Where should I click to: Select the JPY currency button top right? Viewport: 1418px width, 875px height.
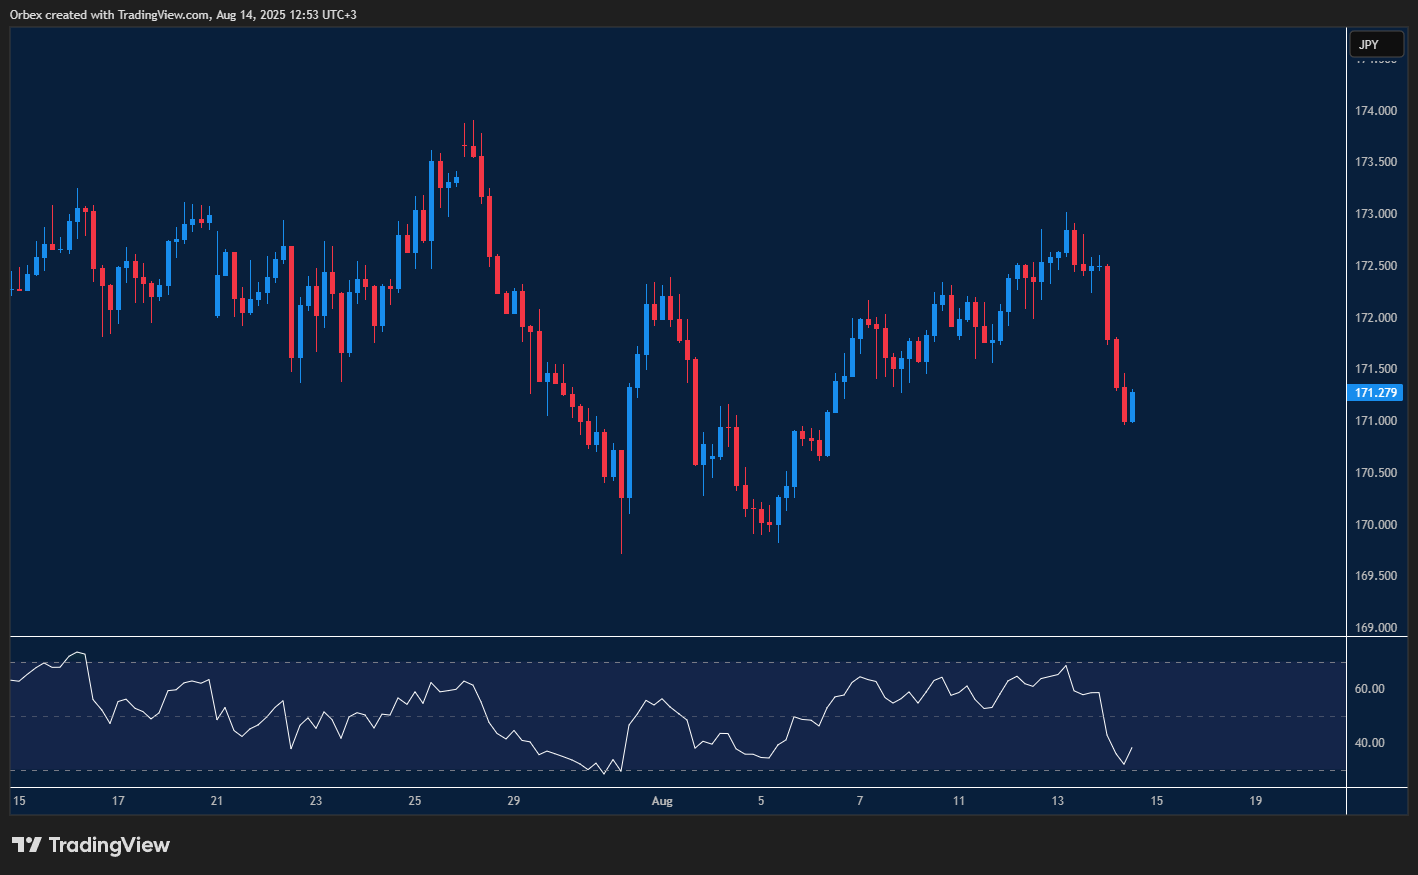[x=1377, y=44]
